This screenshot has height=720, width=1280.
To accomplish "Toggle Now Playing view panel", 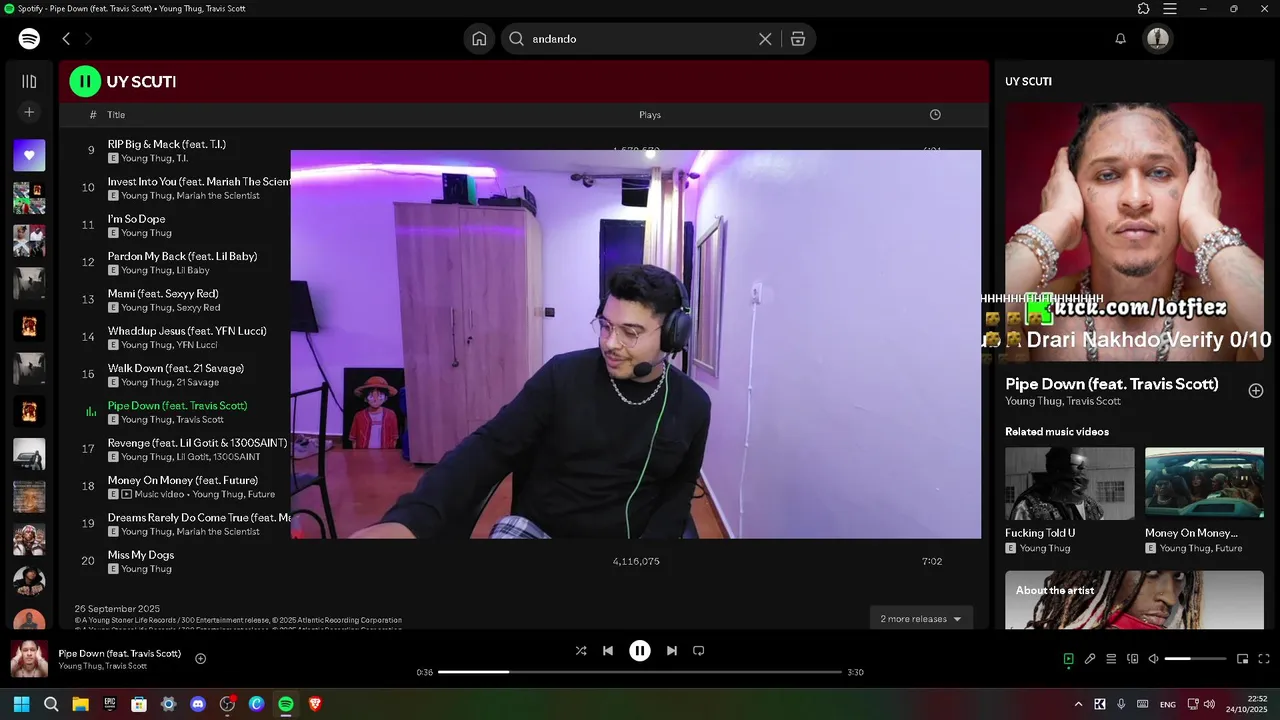I will pyautogui.click(x=1068, y=659).
